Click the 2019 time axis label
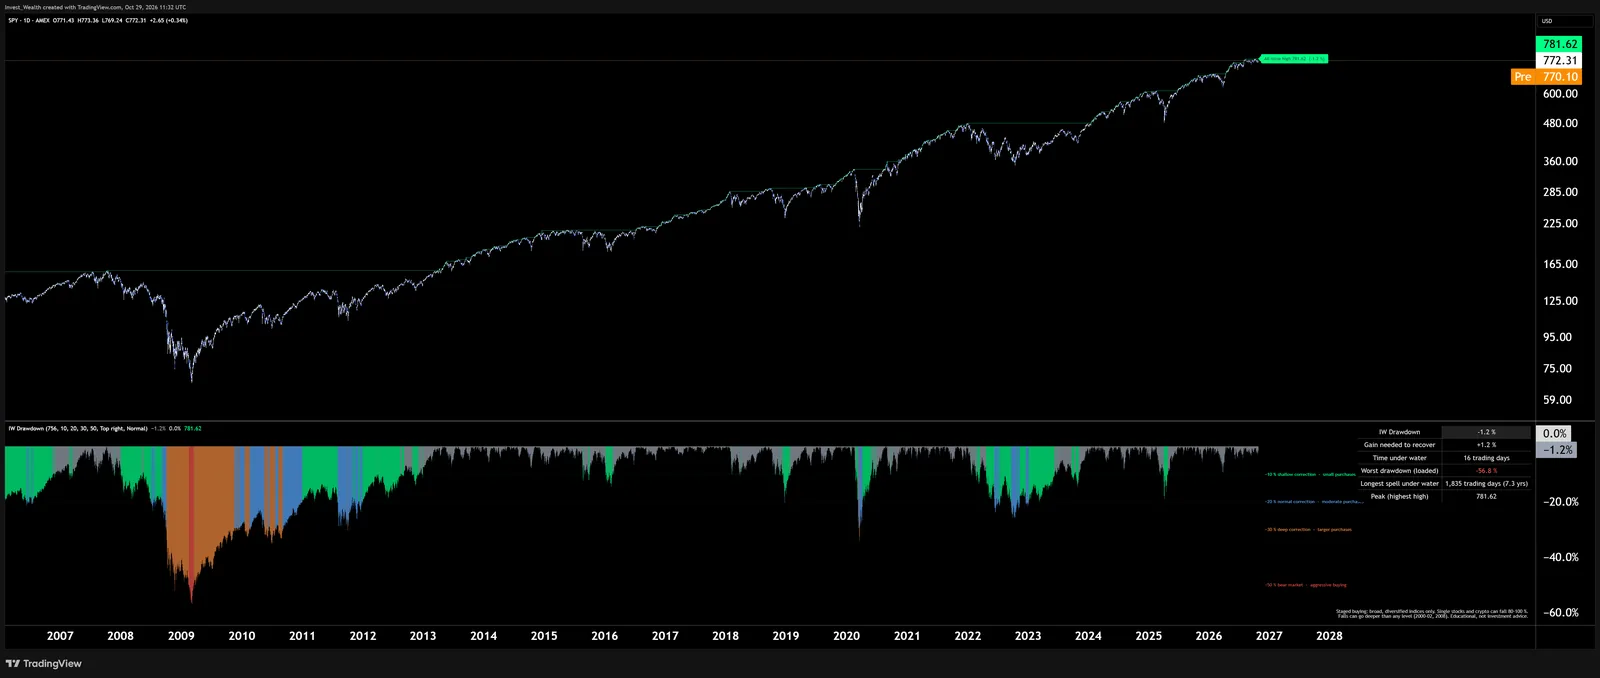 pos(786,636)
